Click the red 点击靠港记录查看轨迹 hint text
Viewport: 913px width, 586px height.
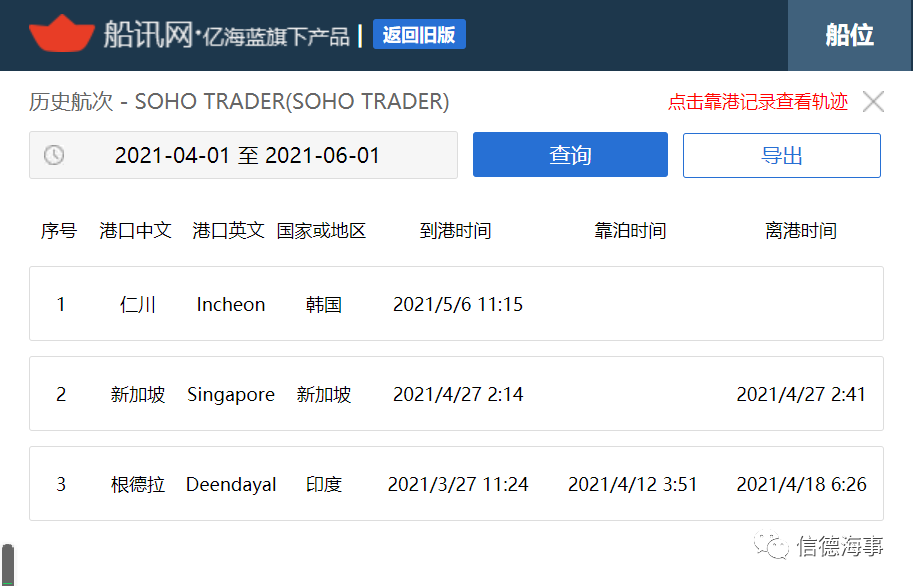(758, 102)
